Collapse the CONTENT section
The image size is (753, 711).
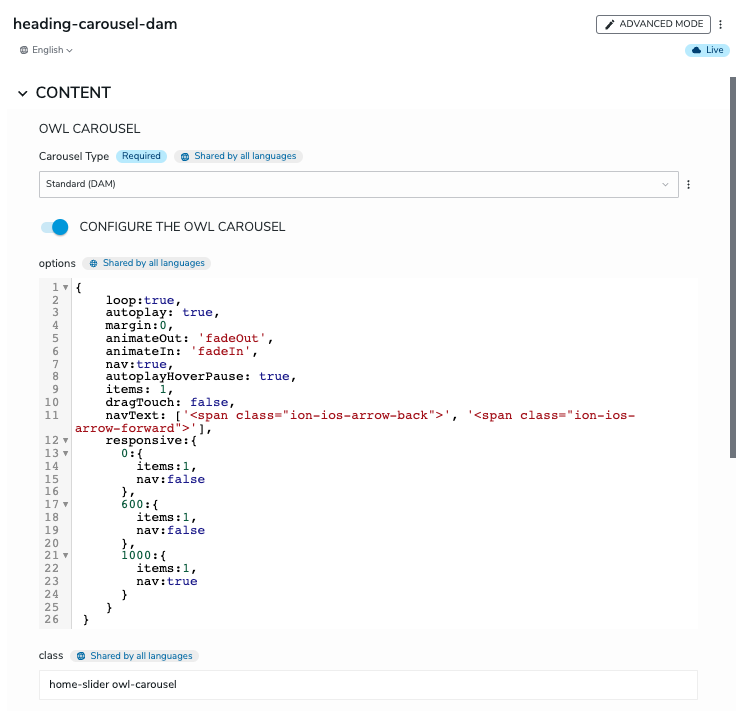click(23, 93)
